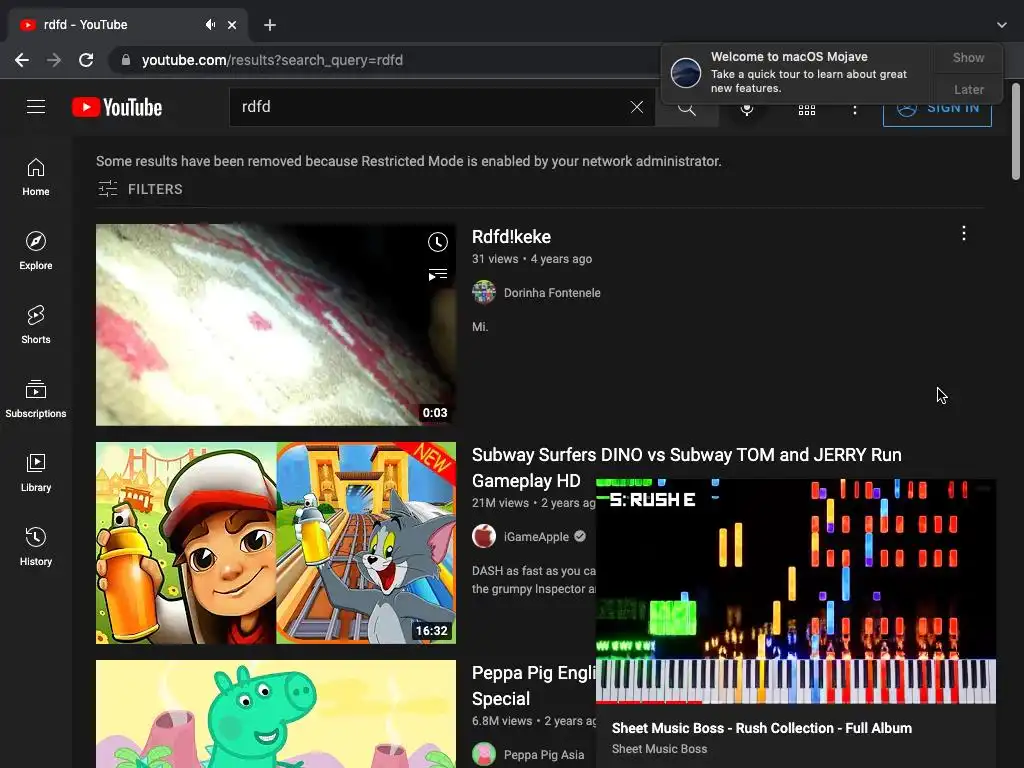Open the Rdfd!keke video title
The width and height of the screenshot is (1024, 768).
511,237
